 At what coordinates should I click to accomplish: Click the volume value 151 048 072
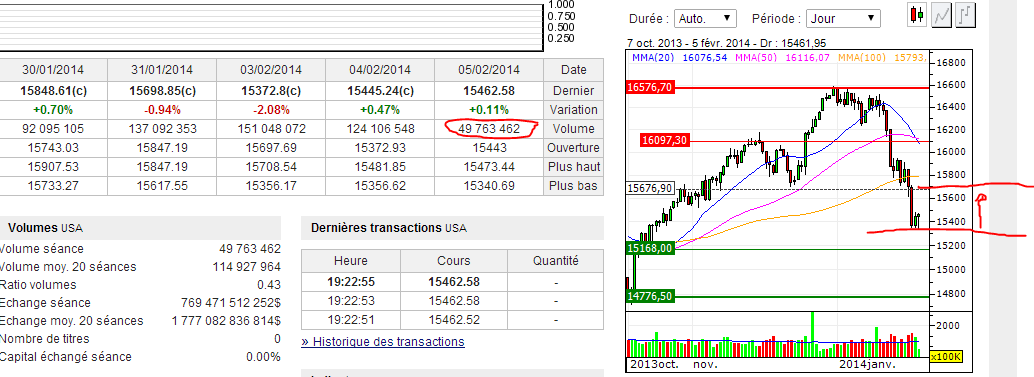click(270, 129)
